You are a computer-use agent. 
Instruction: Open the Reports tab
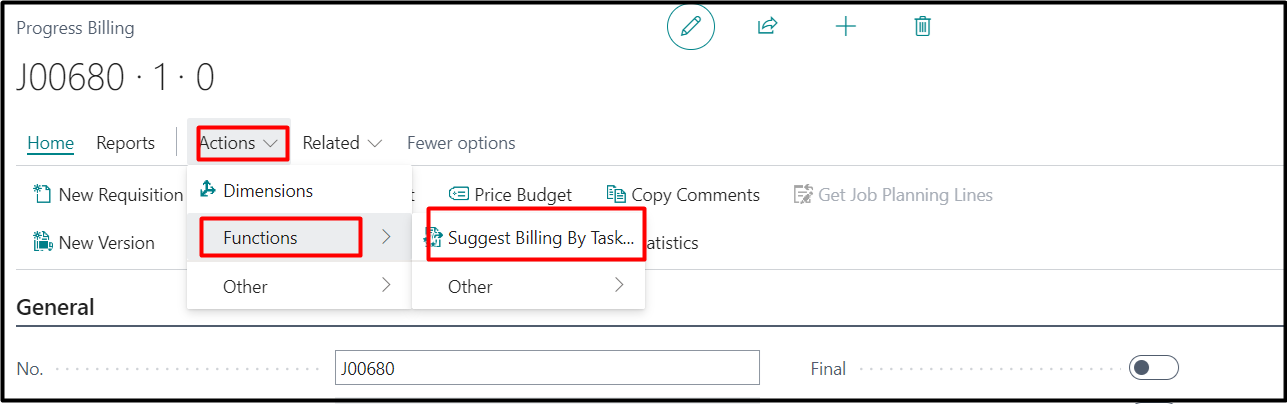125,143
